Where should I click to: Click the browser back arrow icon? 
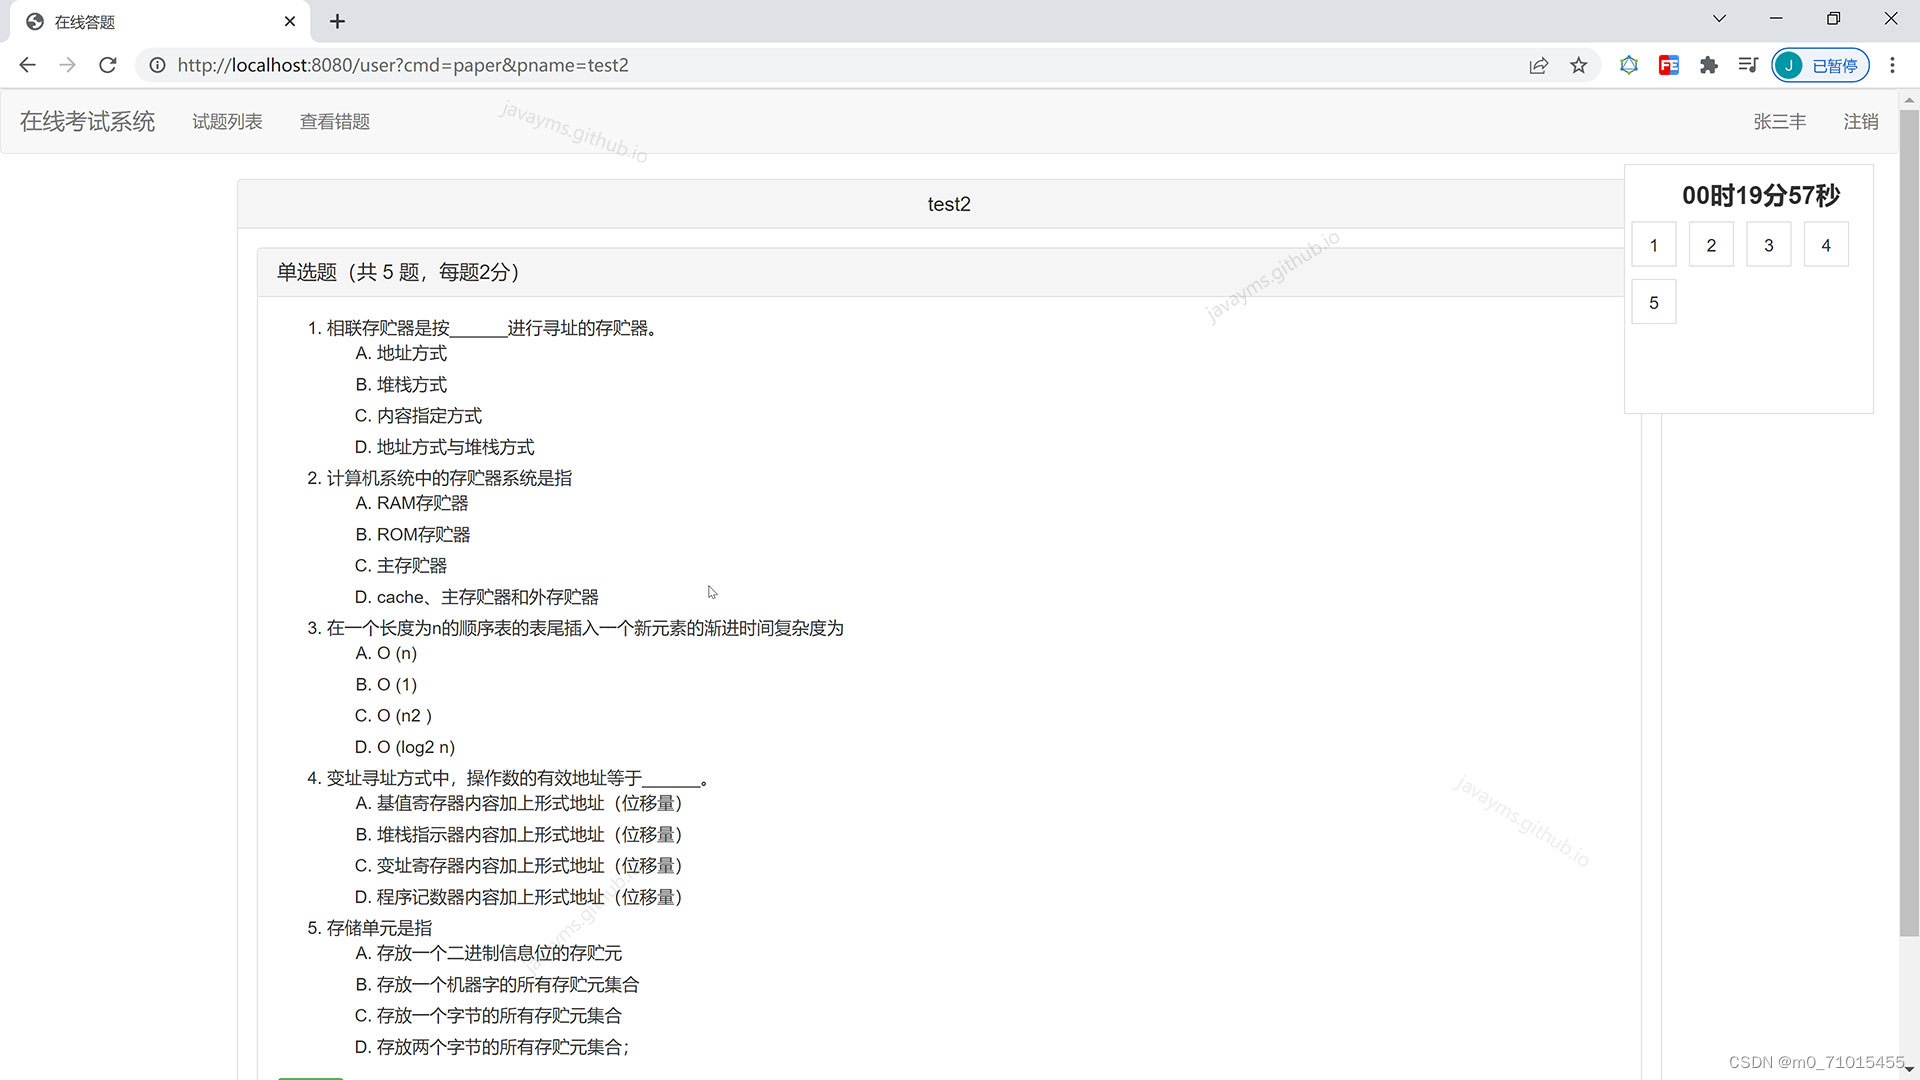click(x=27, y=65)
